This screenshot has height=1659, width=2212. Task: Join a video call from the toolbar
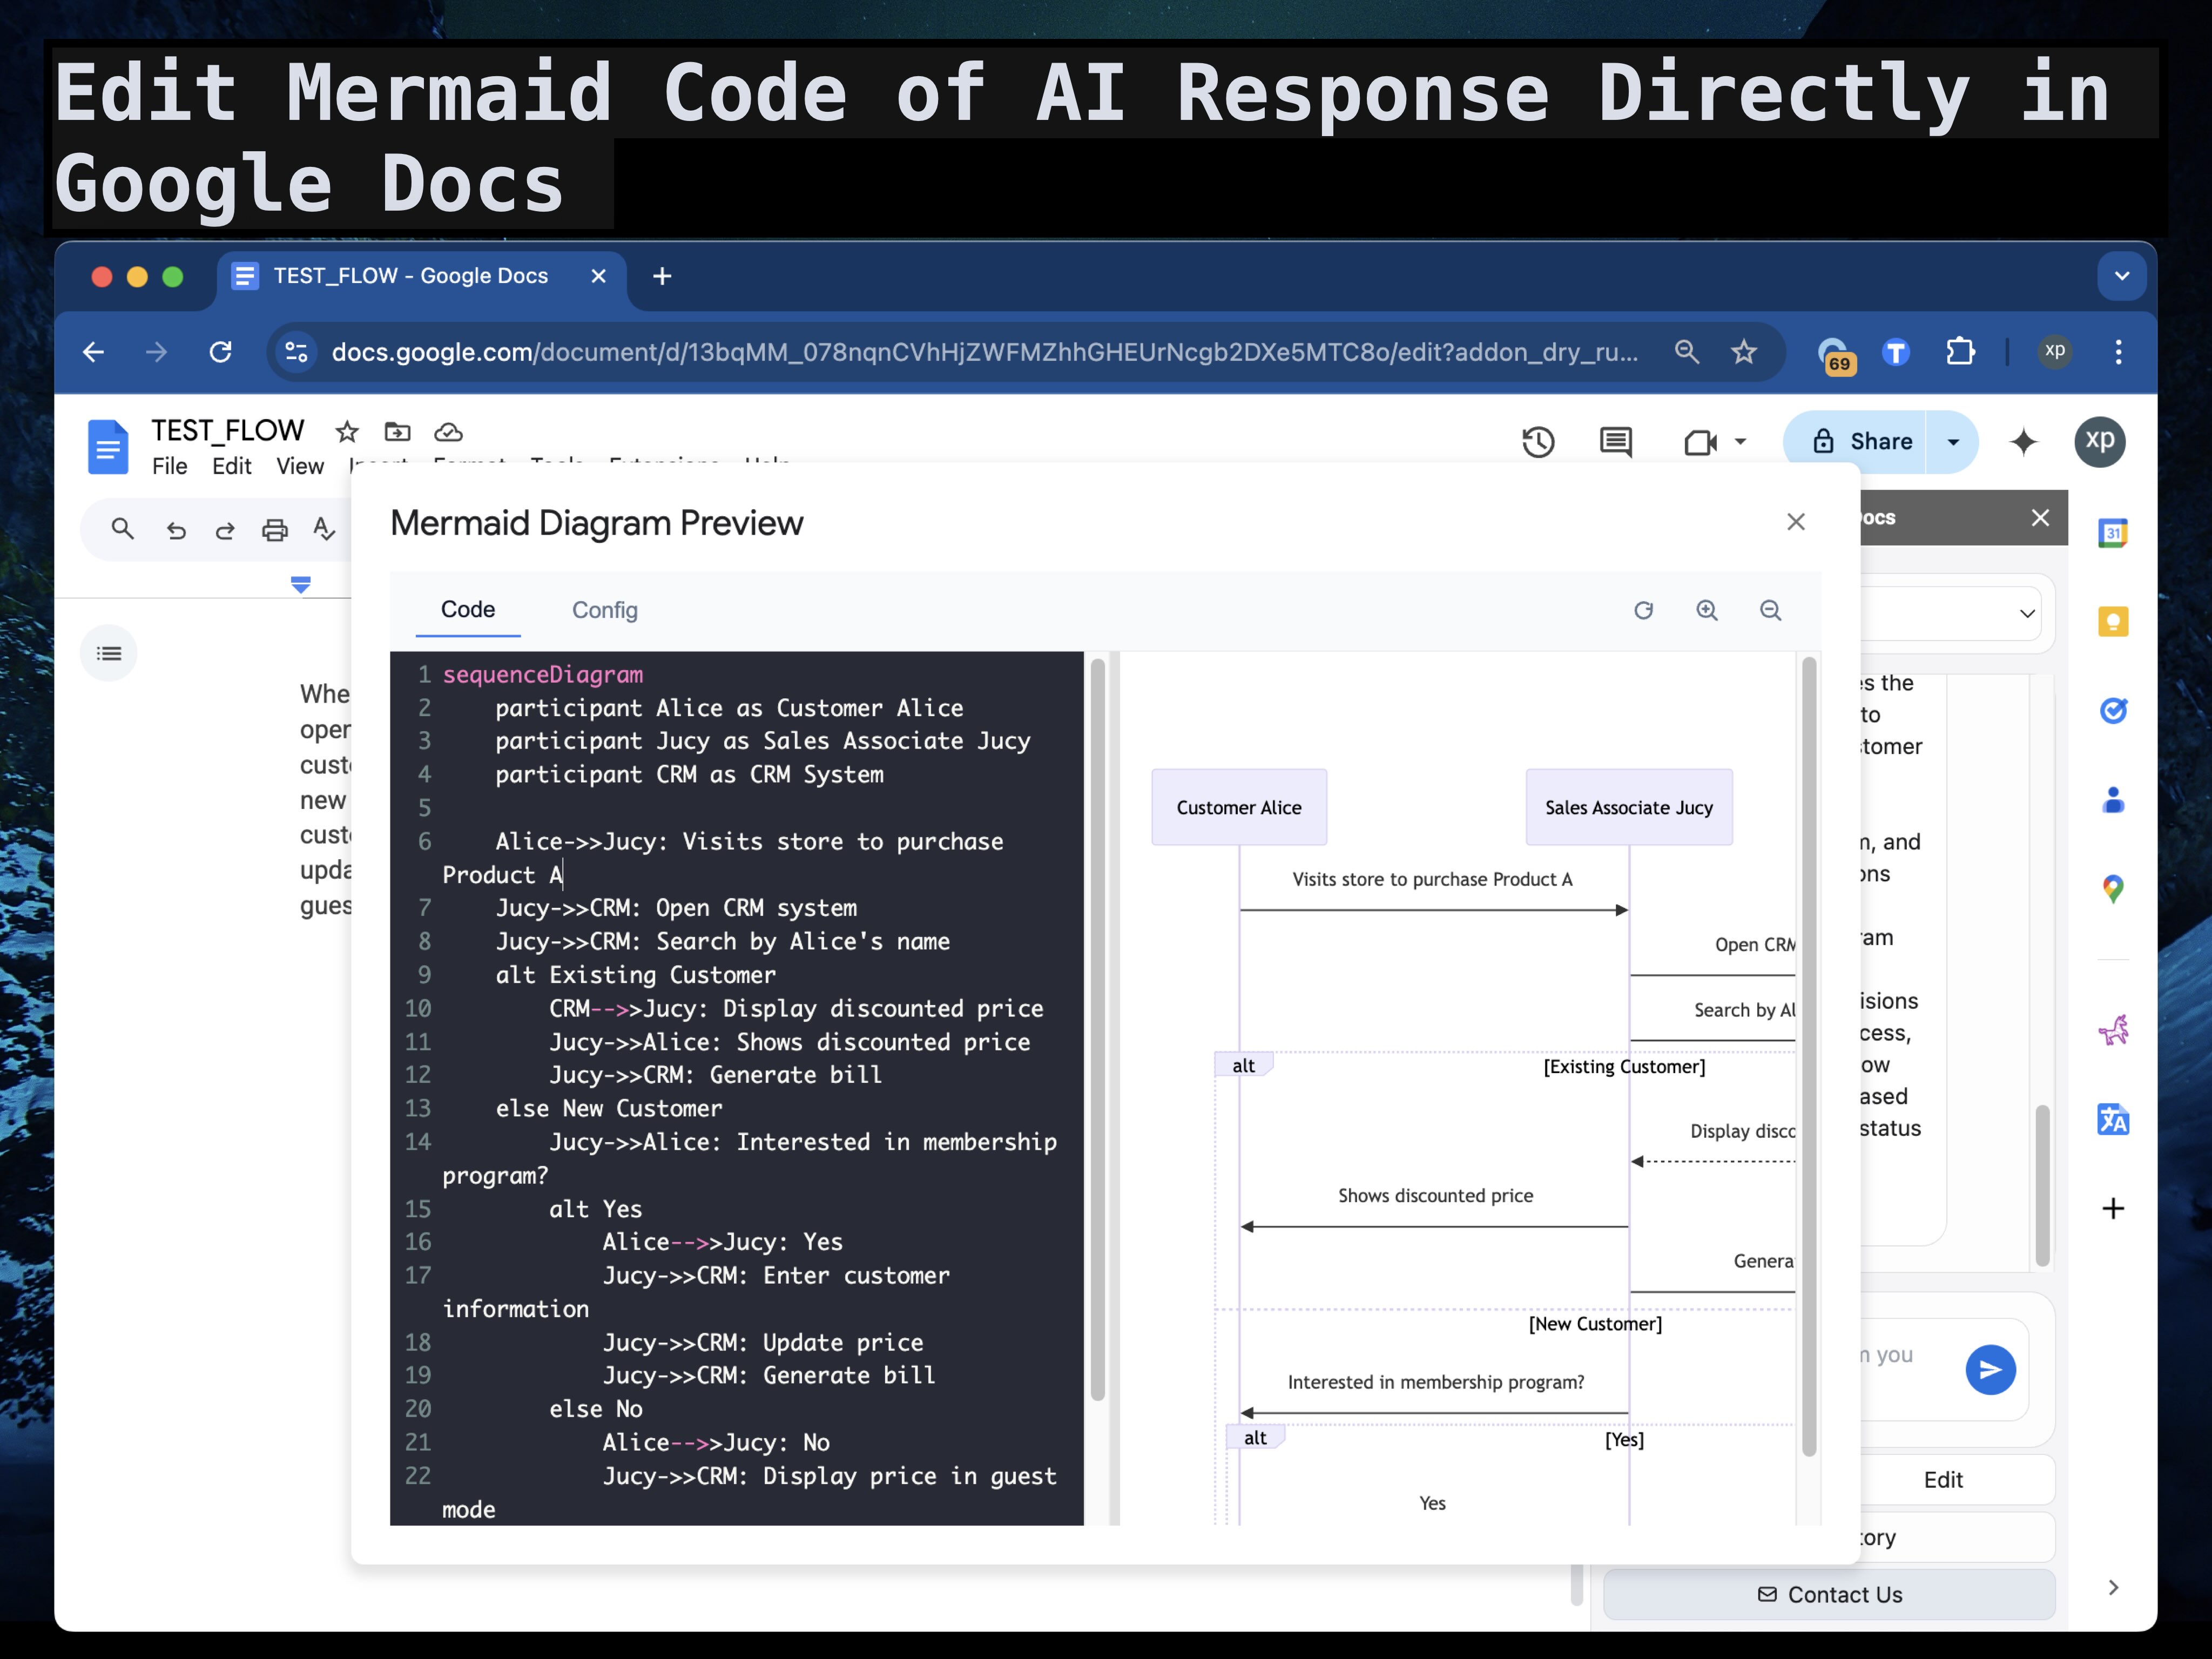pyautogui.click(x=1700, y=442)
